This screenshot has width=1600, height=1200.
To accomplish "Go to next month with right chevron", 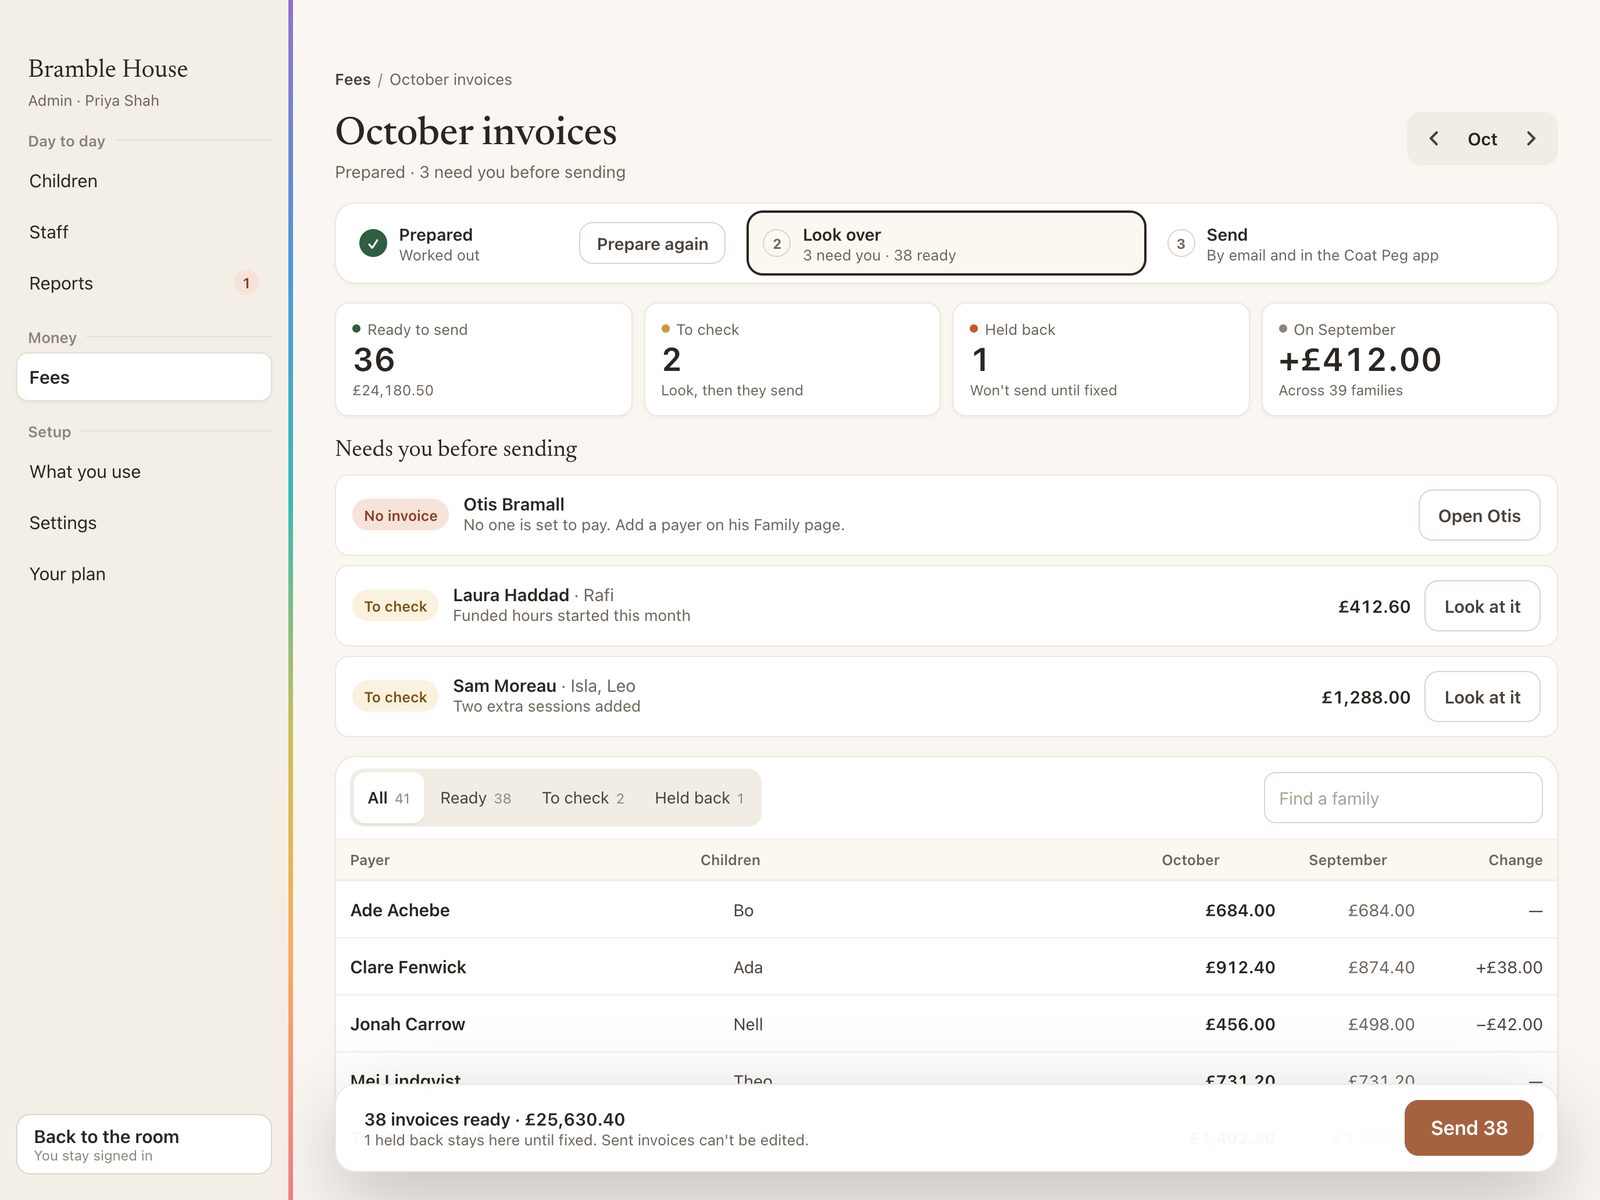I will [x=1531, y=139].
